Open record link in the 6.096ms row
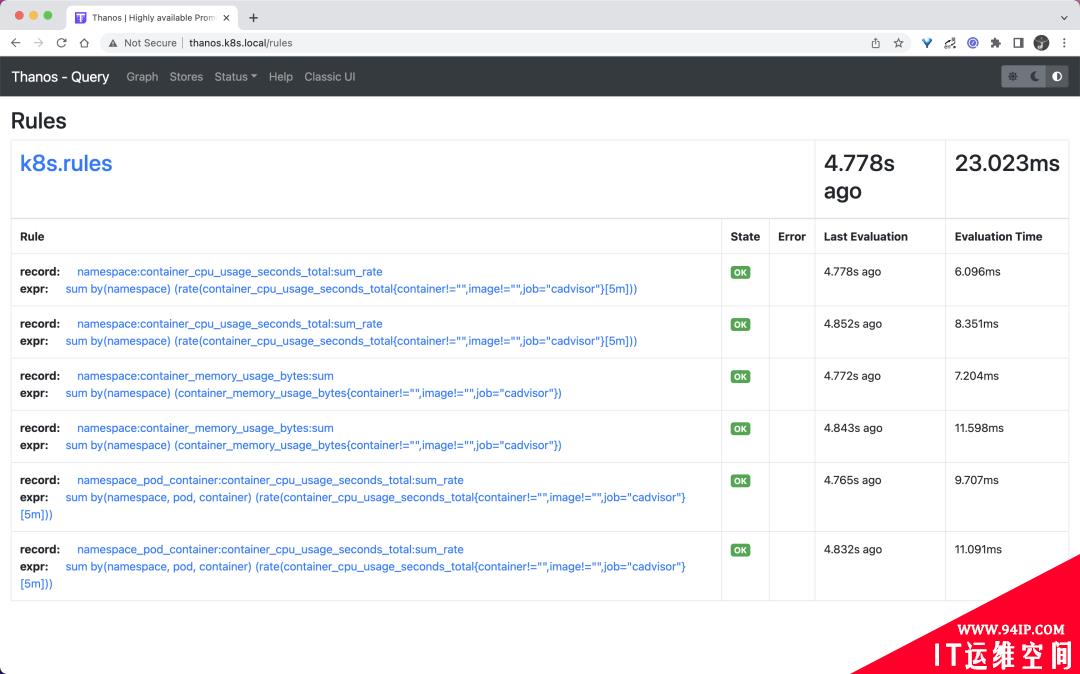 pos(229,272)
